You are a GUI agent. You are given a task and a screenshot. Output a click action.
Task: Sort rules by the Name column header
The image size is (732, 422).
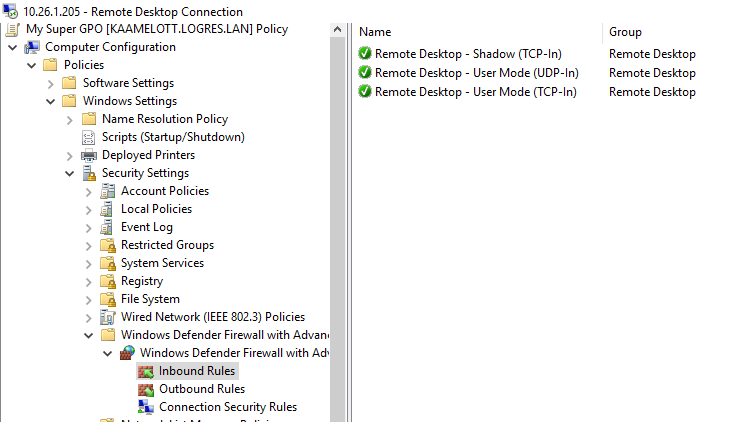[375, 32]
